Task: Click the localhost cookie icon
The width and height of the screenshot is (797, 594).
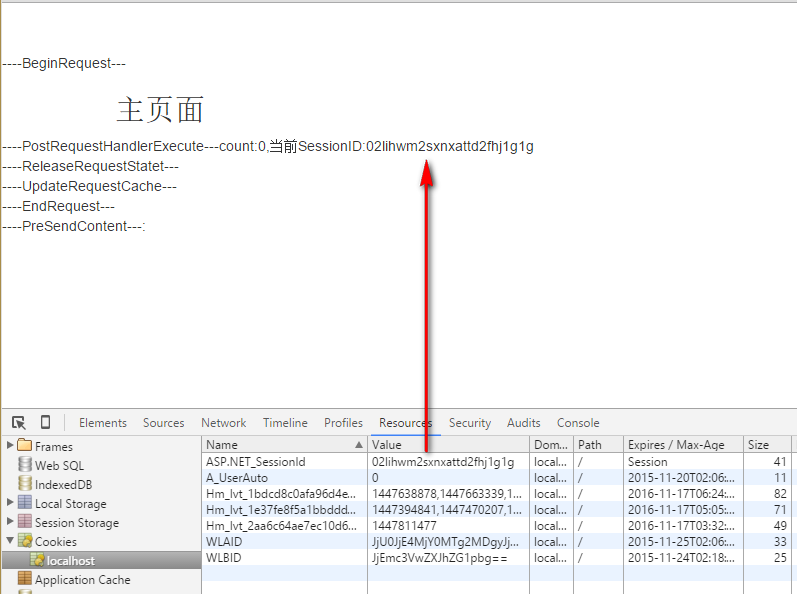Action: [37, 560]
